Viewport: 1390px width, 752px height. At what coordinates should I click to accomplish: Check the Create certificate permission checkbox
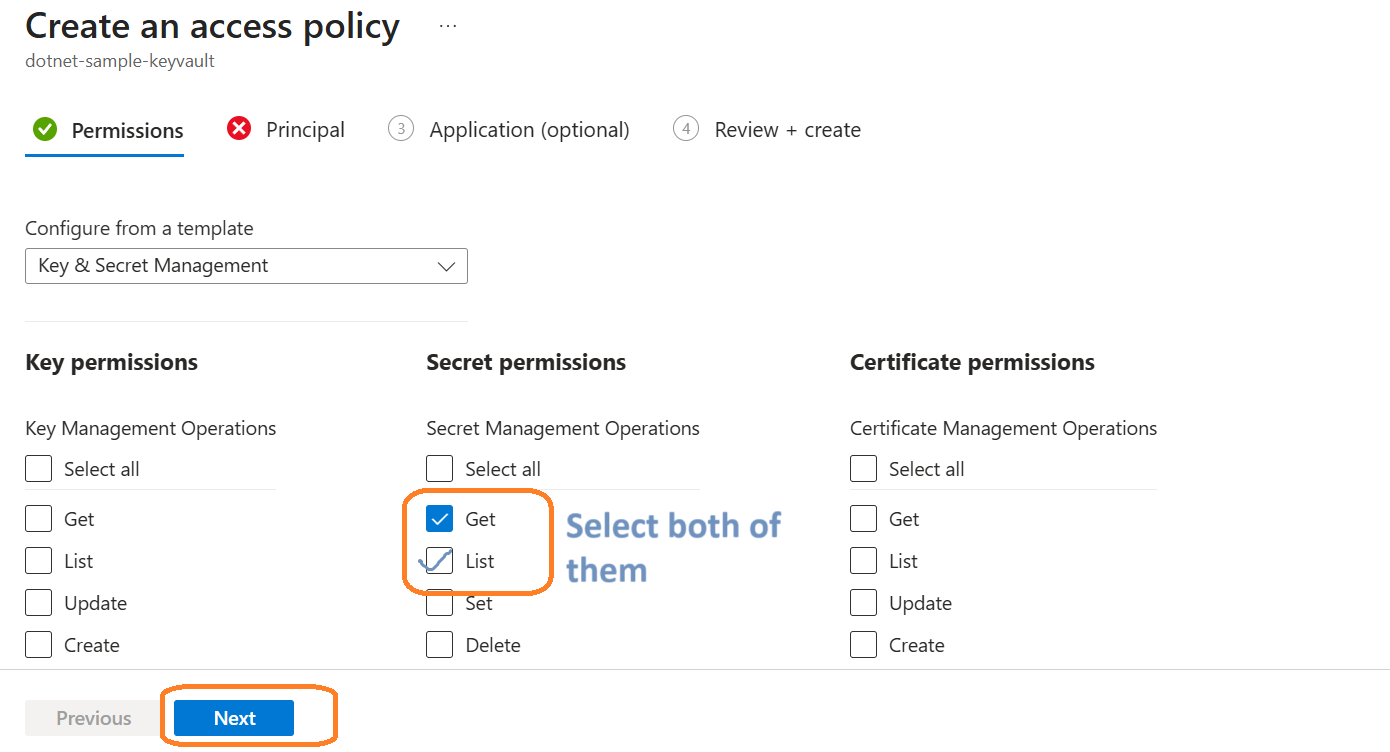tap(864, 645)
